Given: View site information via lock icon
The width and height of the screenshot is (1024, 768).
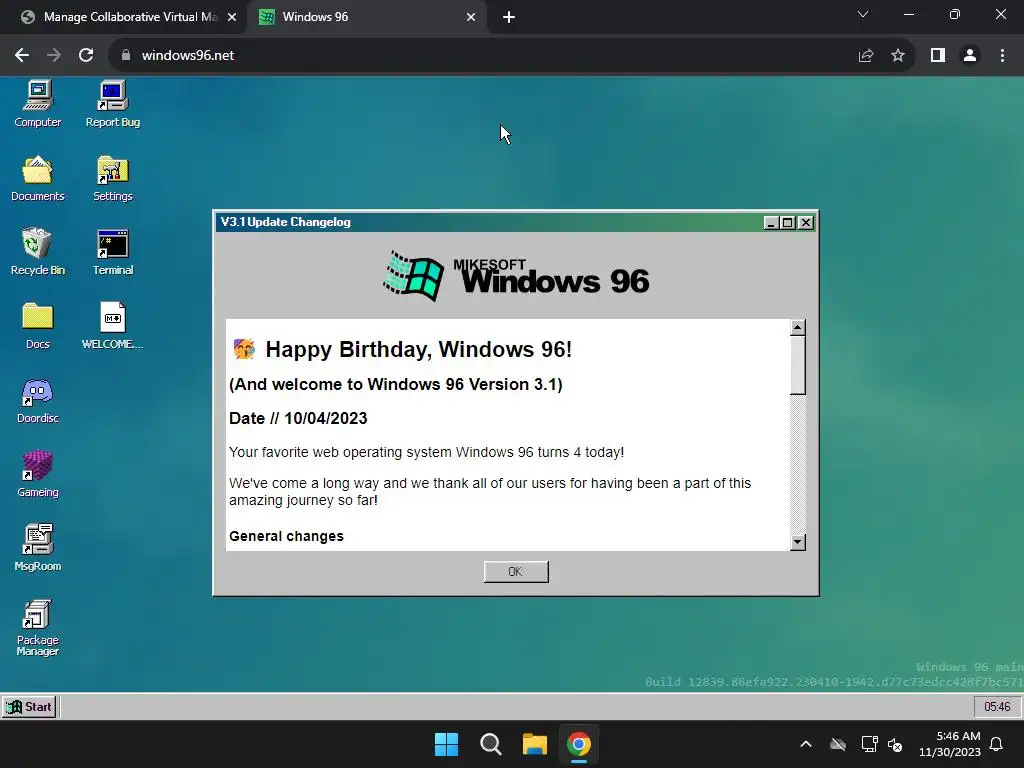Looking at the screenshot, I should tap(126, 55).
